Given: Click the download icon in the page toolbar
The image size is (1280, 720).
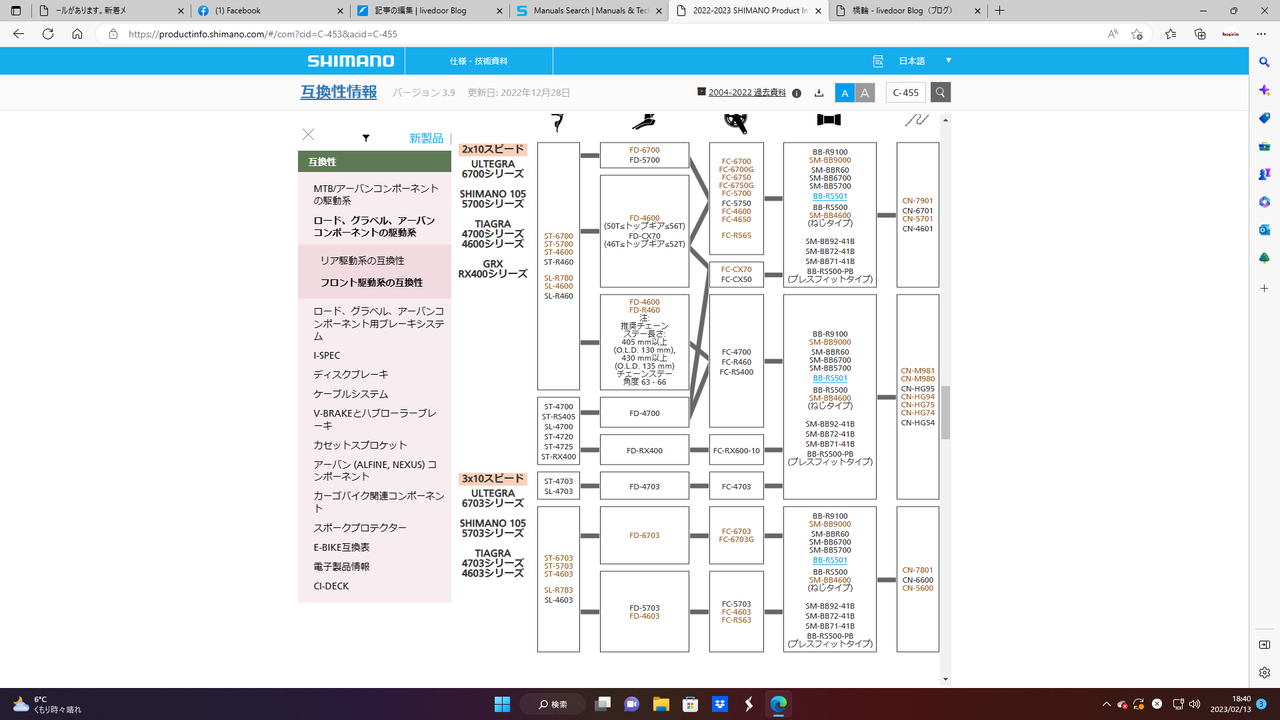Looking at the screenshot, I should [819, 93].
